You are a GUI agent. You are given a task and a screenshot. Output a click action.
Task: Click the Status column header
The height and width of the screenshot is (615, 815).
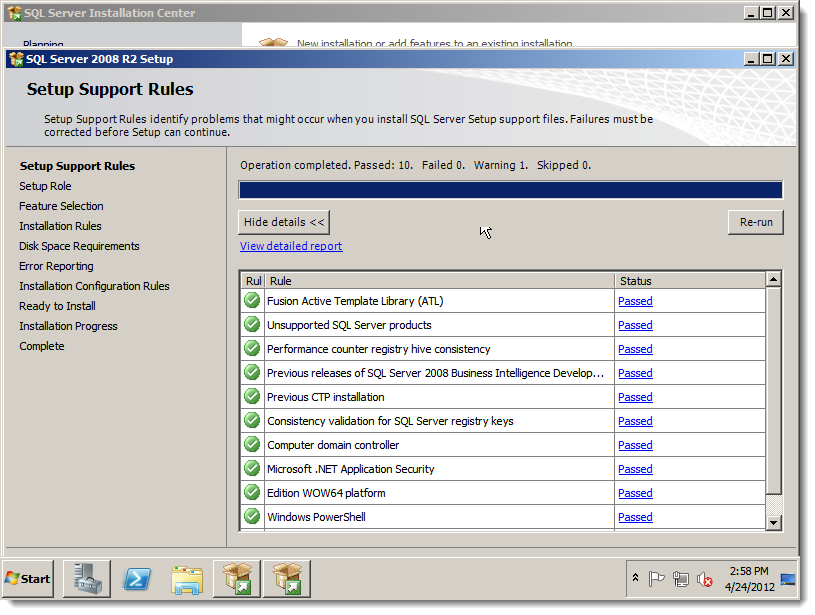(690, 281)
